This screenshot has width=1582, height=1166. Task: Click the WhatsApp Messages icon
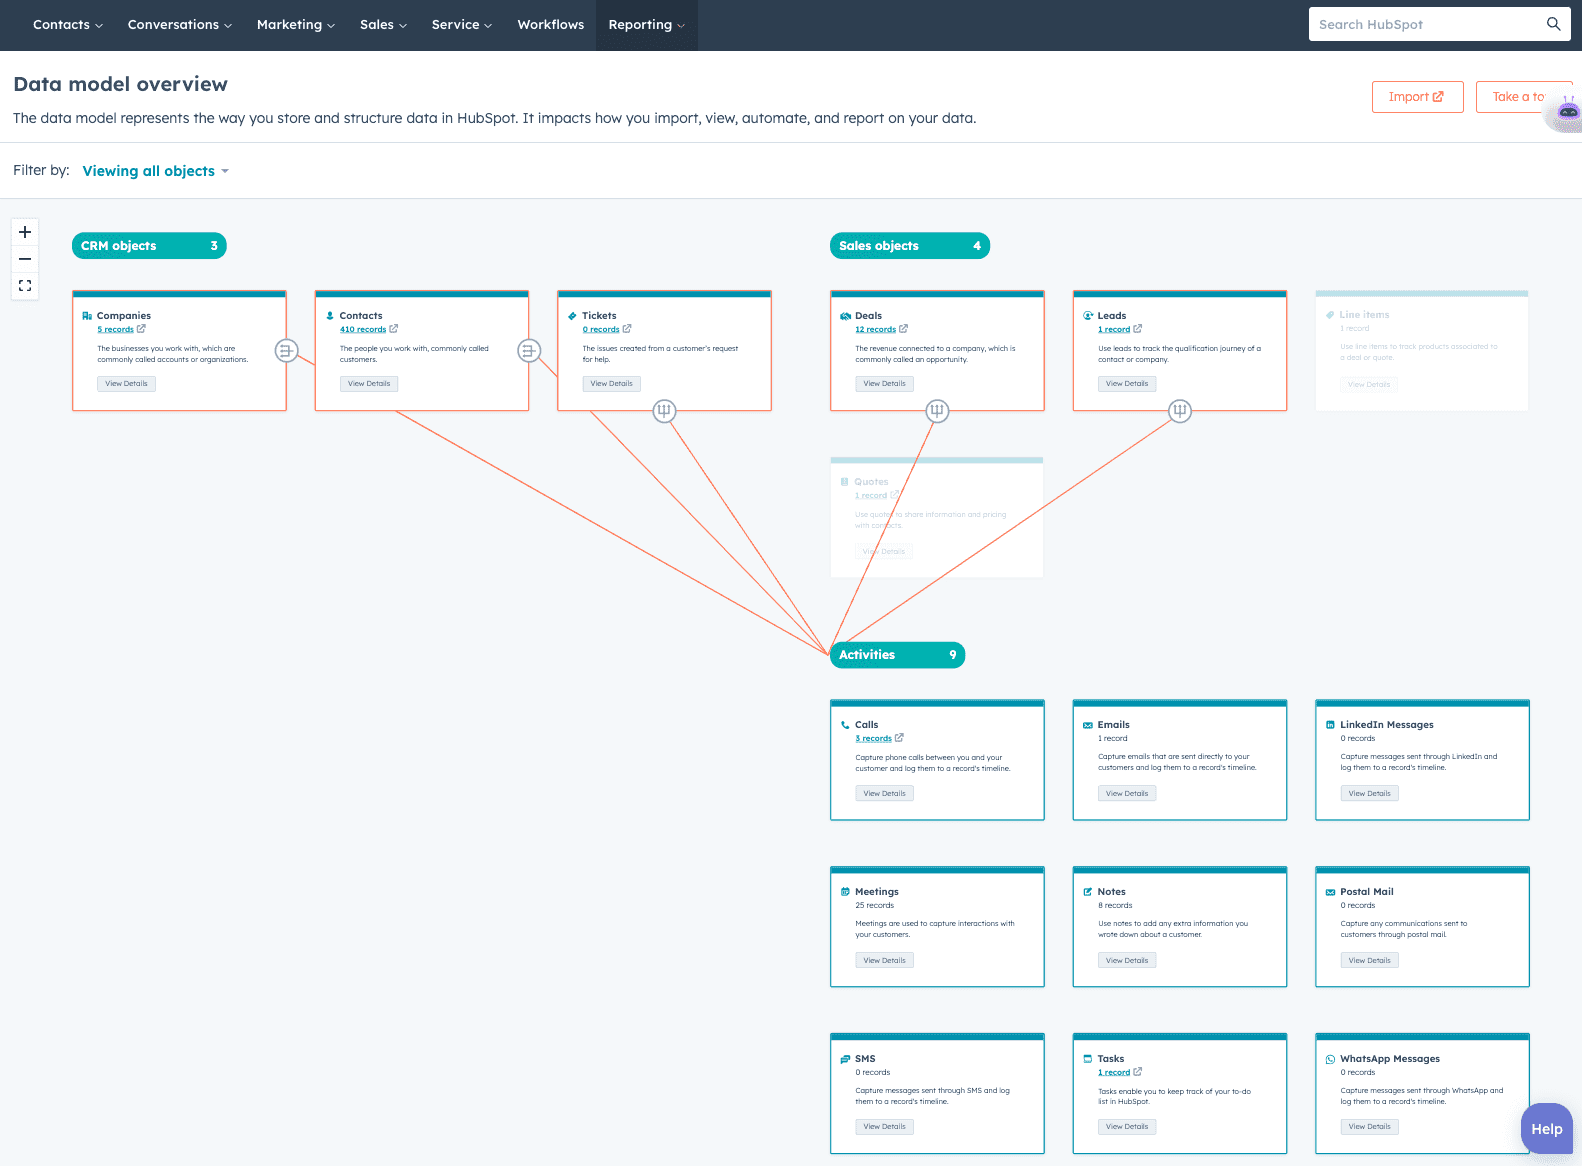pyautogui.click(x=1331, y=1059)
